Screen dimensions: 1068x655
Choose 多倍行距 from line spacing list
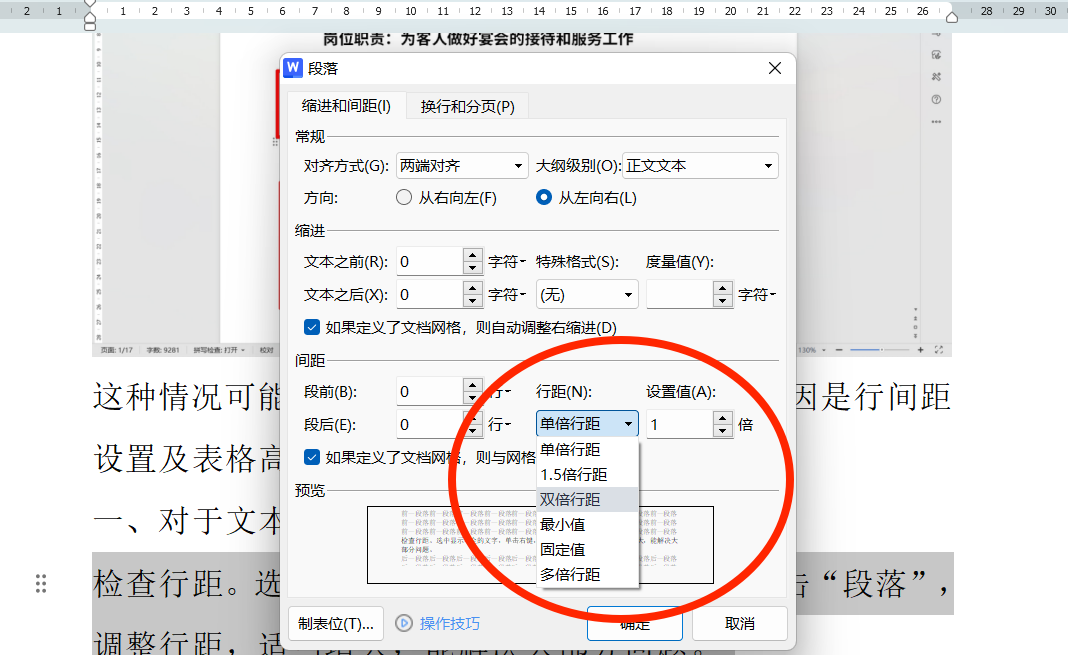click(588, 575)
